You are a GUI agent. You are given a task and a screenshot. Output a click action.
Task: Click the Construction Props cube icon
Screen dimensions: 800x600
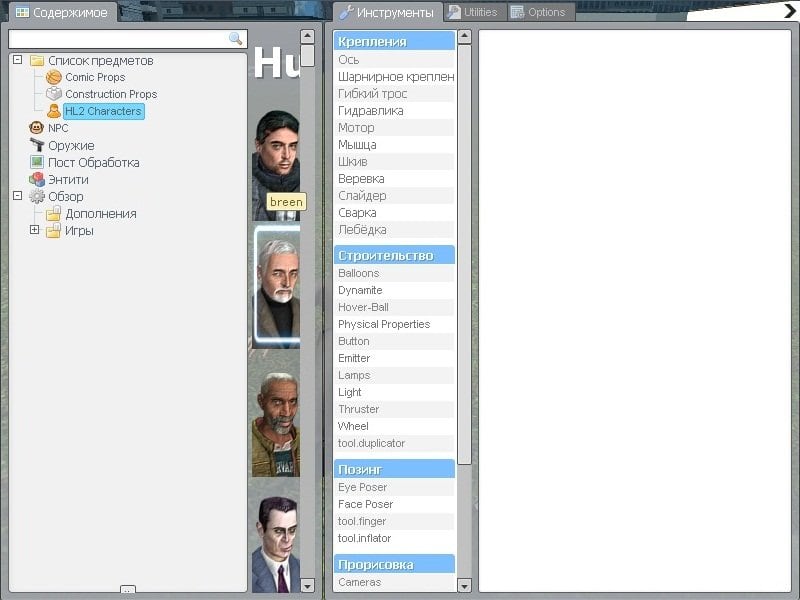point(54,94)
